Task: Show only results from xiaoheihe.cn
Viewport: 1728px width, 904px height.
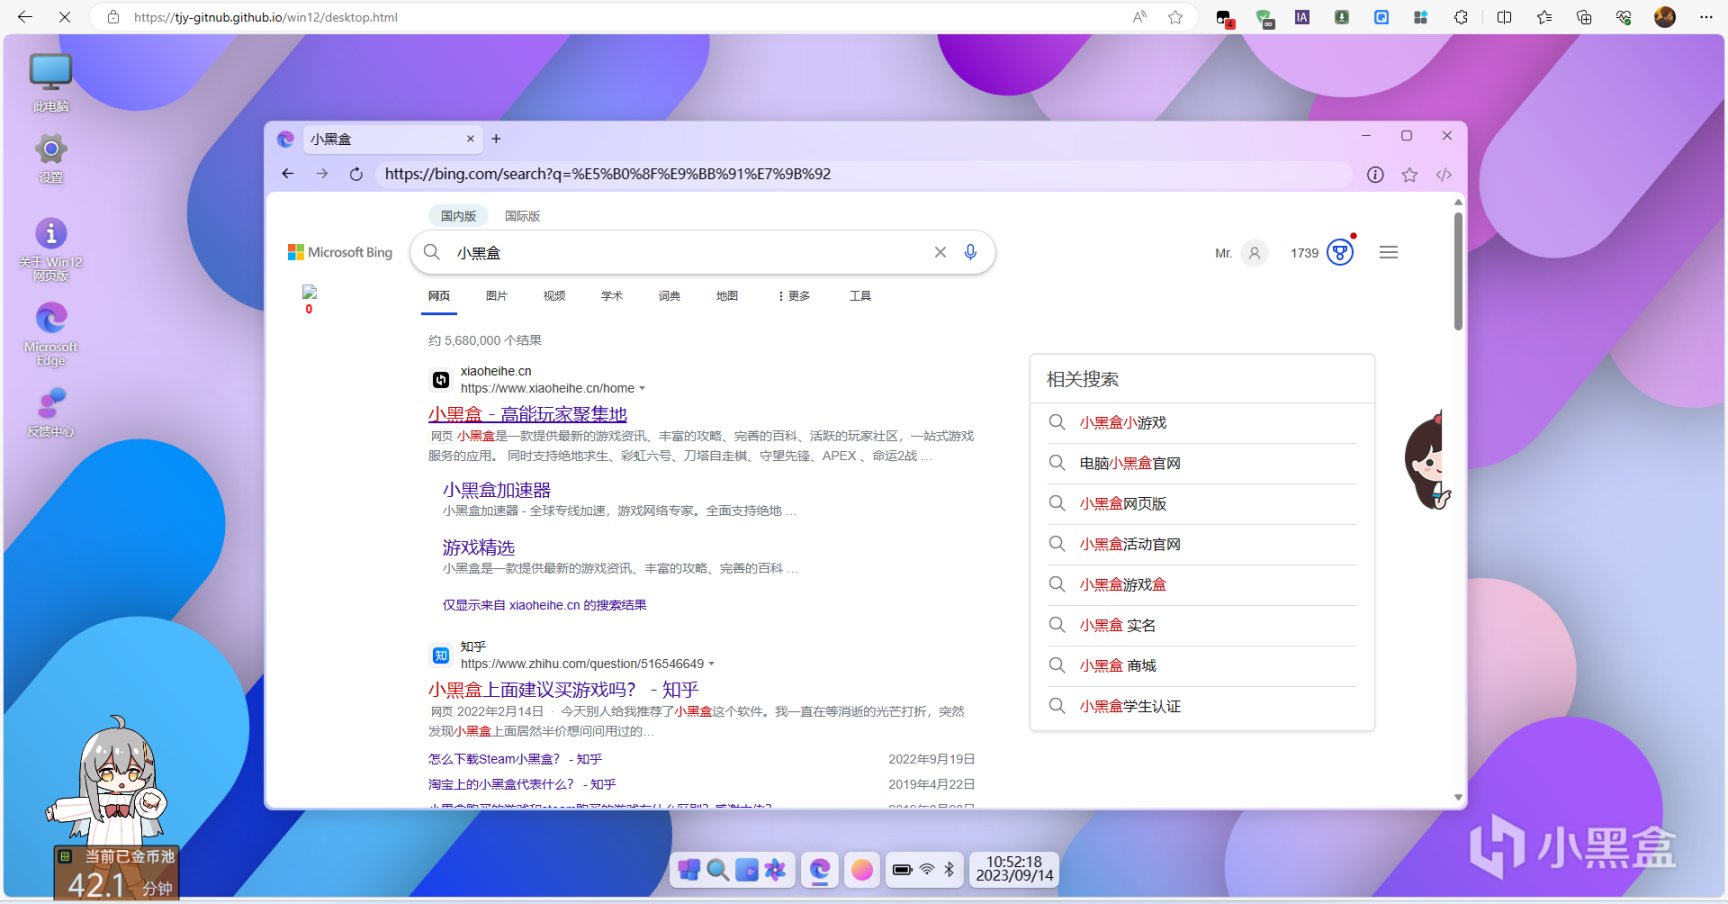Action: (x=545, y=605)
